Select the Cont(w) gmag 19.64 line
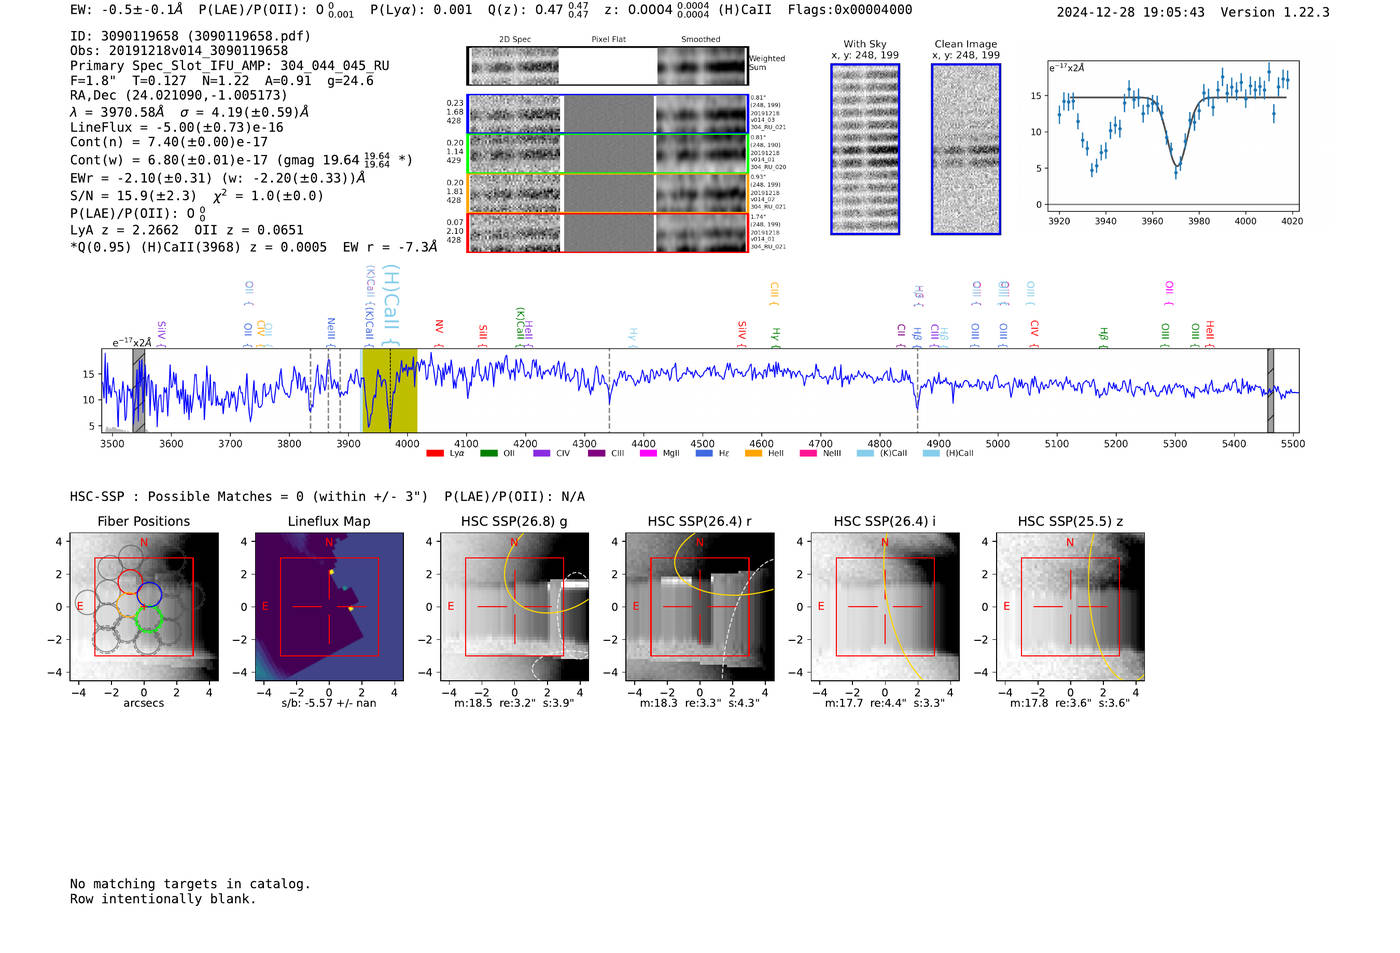The image size is (1400, 953). tap(241, 159)
